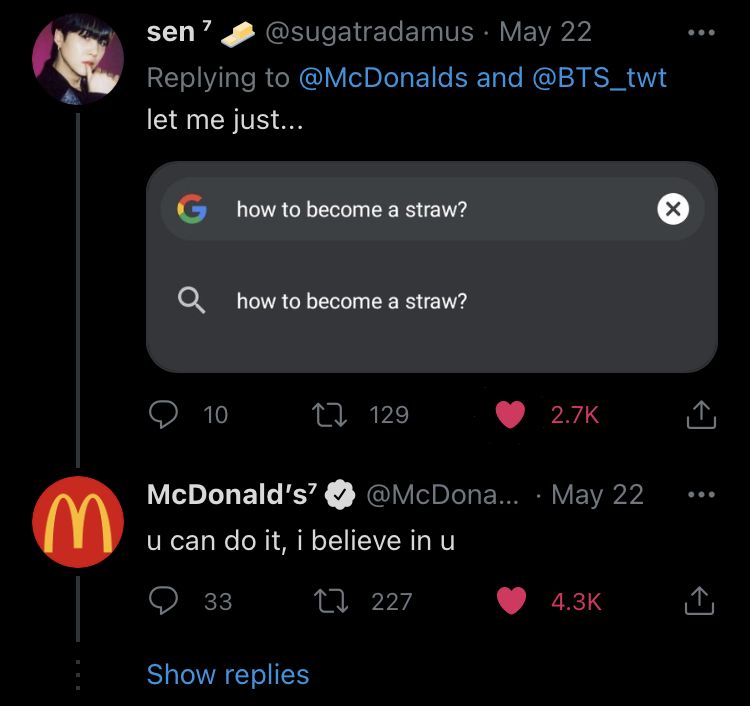Screen dimensions: 750x706
Task: Expand the Show replies link
Action: (228, 674)
